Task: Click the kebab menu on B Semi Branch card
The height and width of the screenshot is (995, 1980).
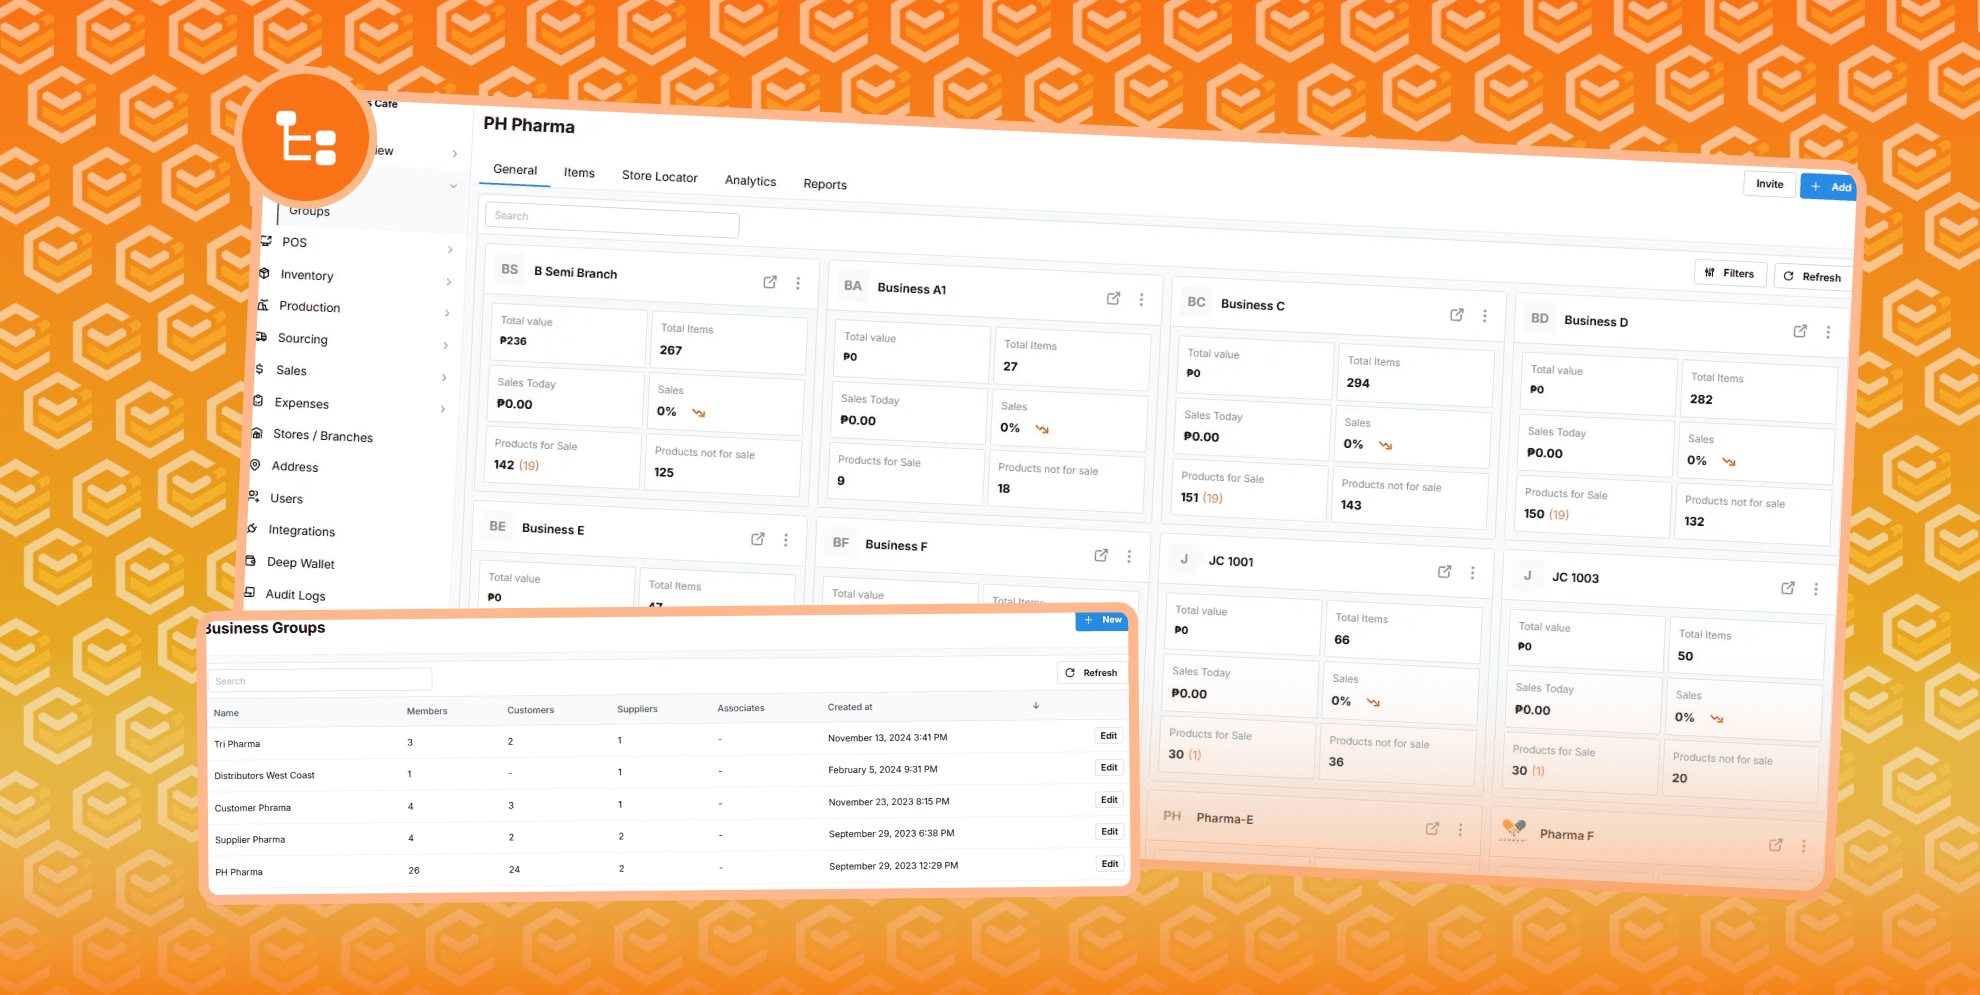Action: [x=798, y=283]
